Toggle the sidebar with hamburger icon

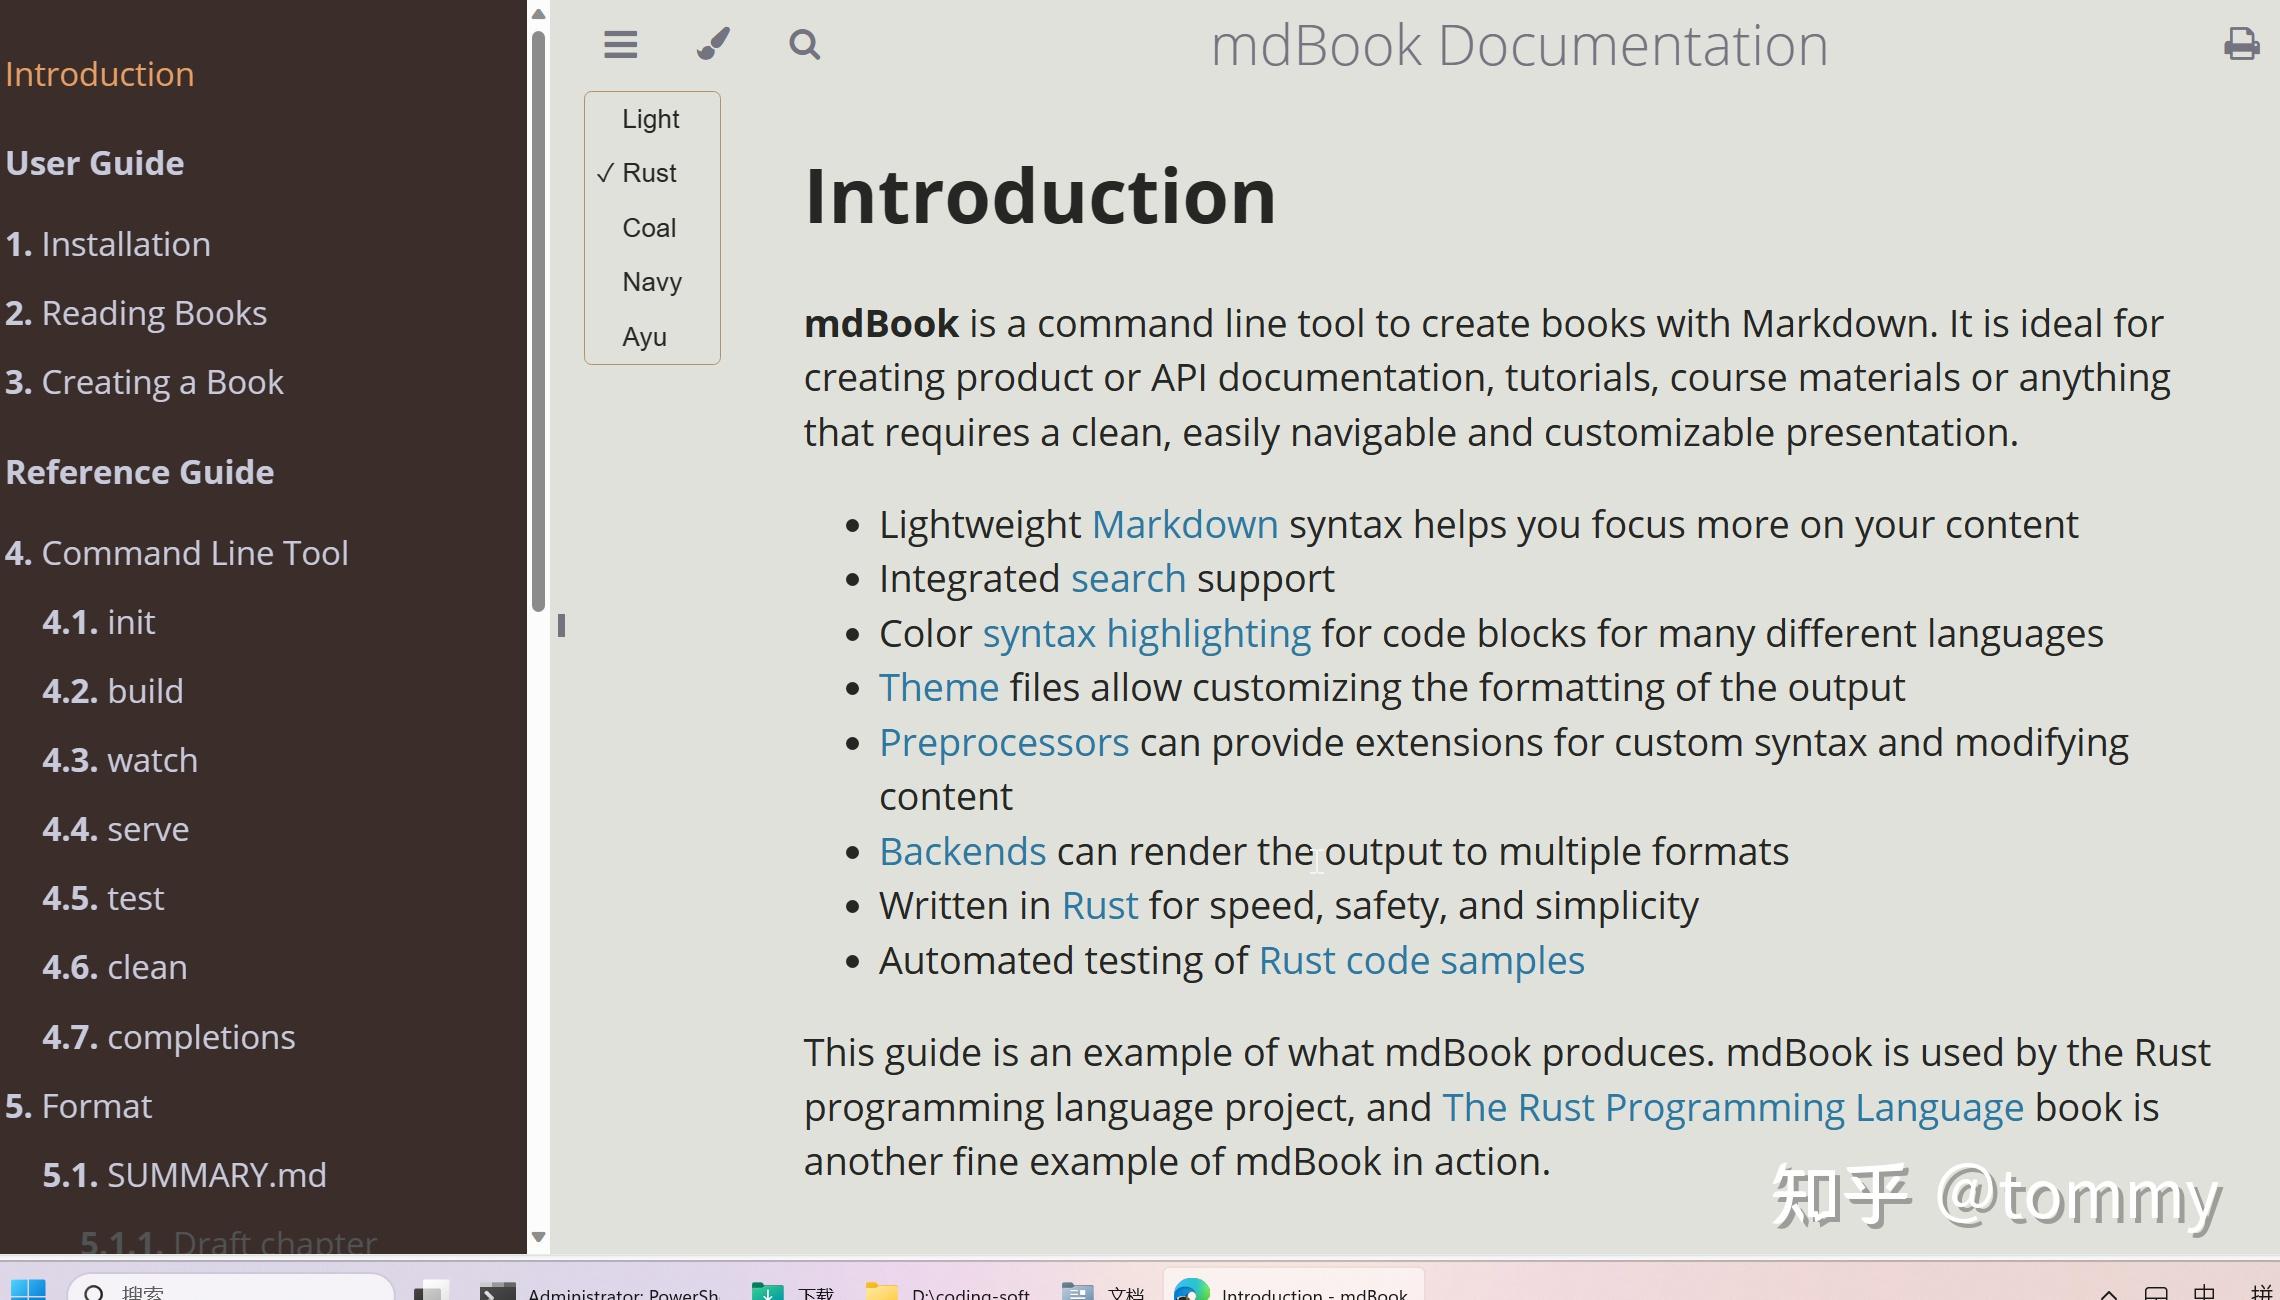click(620, 45)
